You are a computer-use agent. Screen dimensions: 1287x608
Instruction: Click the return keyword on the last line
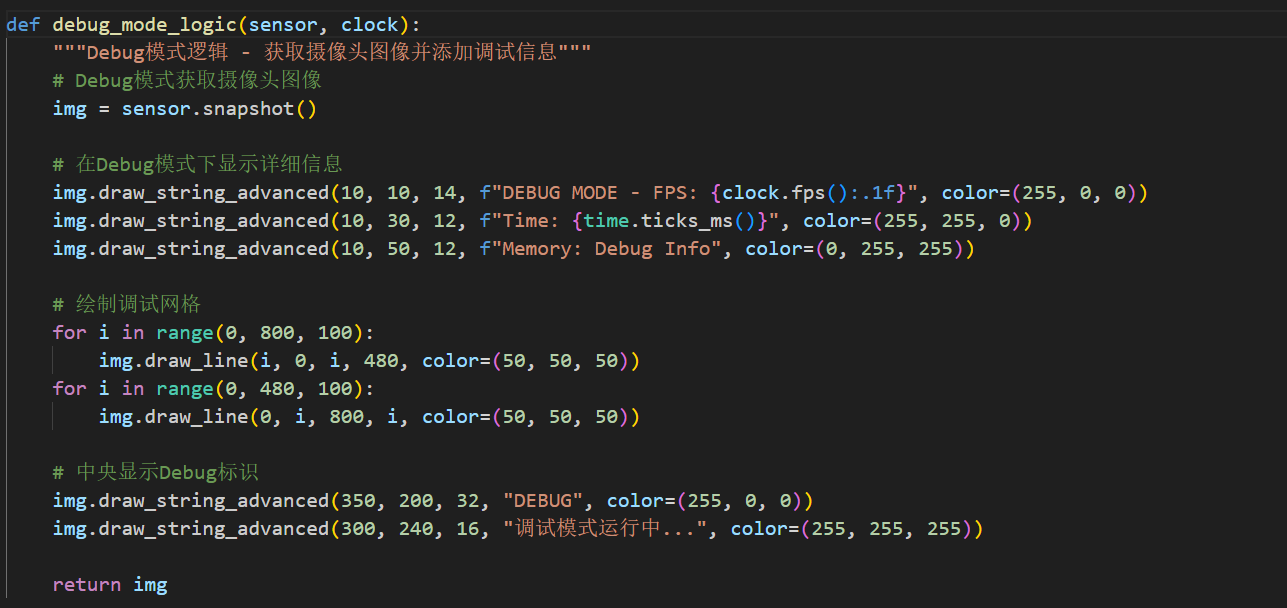(87, 584)
